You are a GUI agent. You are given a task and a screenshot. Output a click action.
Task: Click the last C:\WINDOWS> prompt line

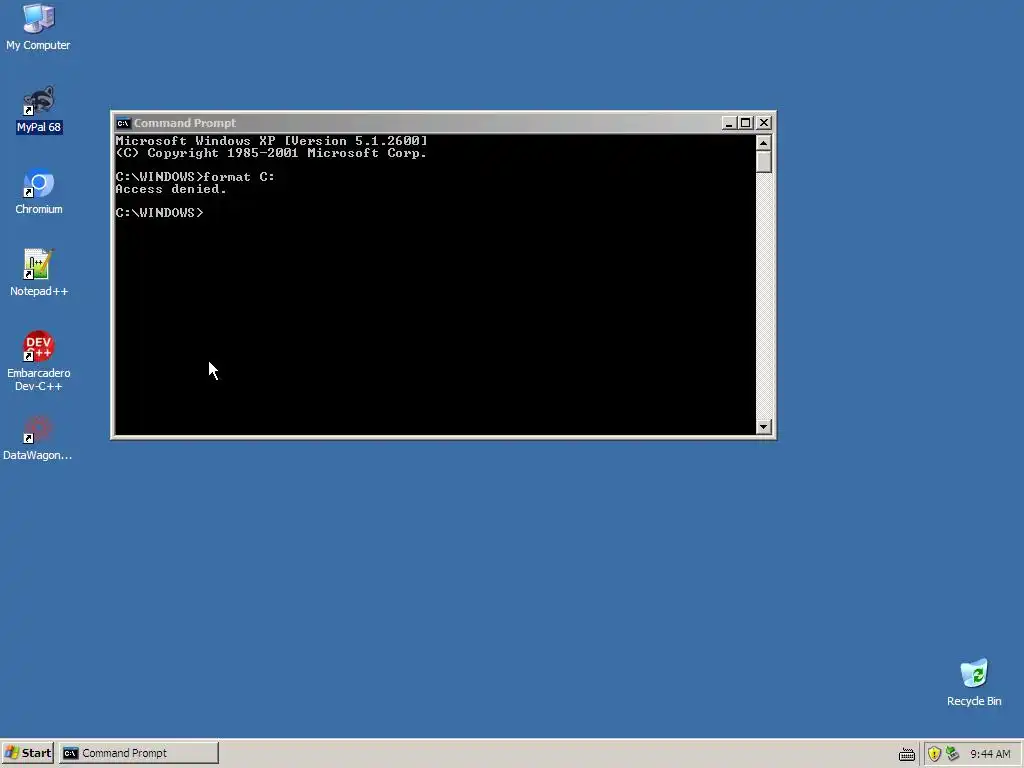159,213
